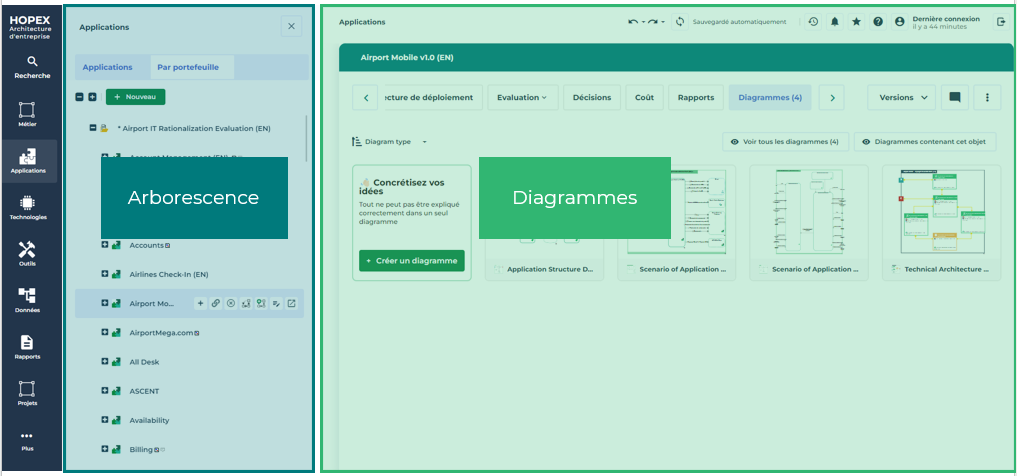The height and width of the screenshot is (476, 1017).
Task: Select the Décisions tab
Action: click(592, 97)
